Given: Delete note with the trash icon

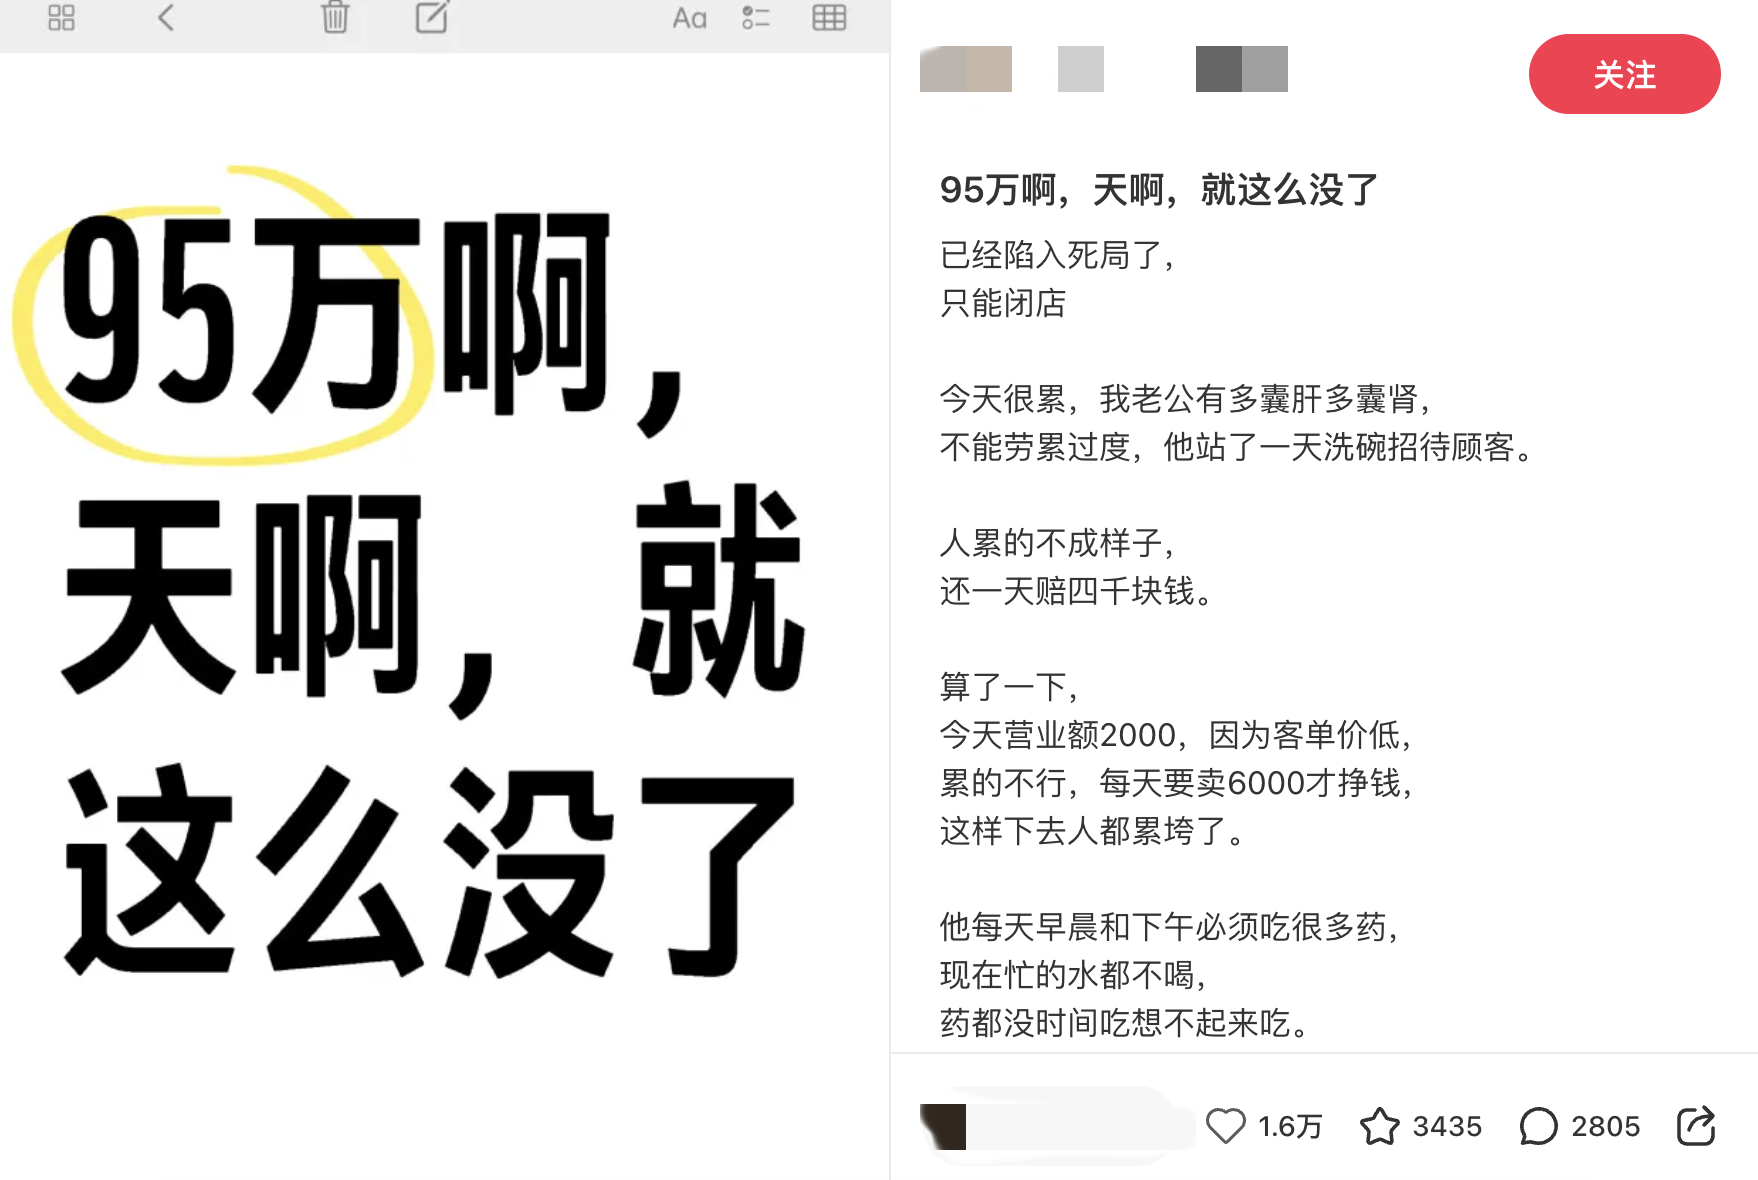Looking at the screenshot, I should point(335,17).
